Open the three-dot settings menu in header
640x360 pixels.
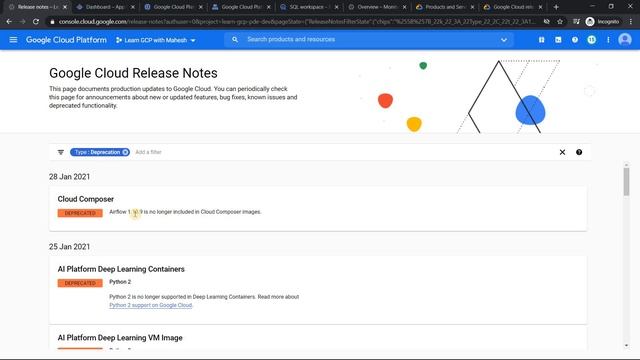608,40
